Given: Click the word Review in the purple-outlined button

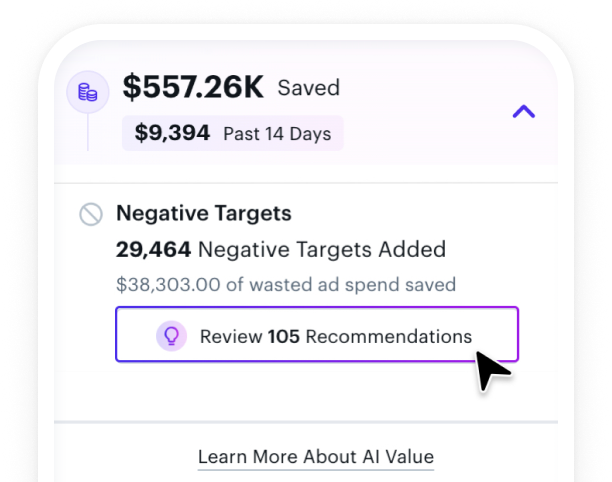Looking at the screenshot, I should pyautogui.click(x=231, y=336).
